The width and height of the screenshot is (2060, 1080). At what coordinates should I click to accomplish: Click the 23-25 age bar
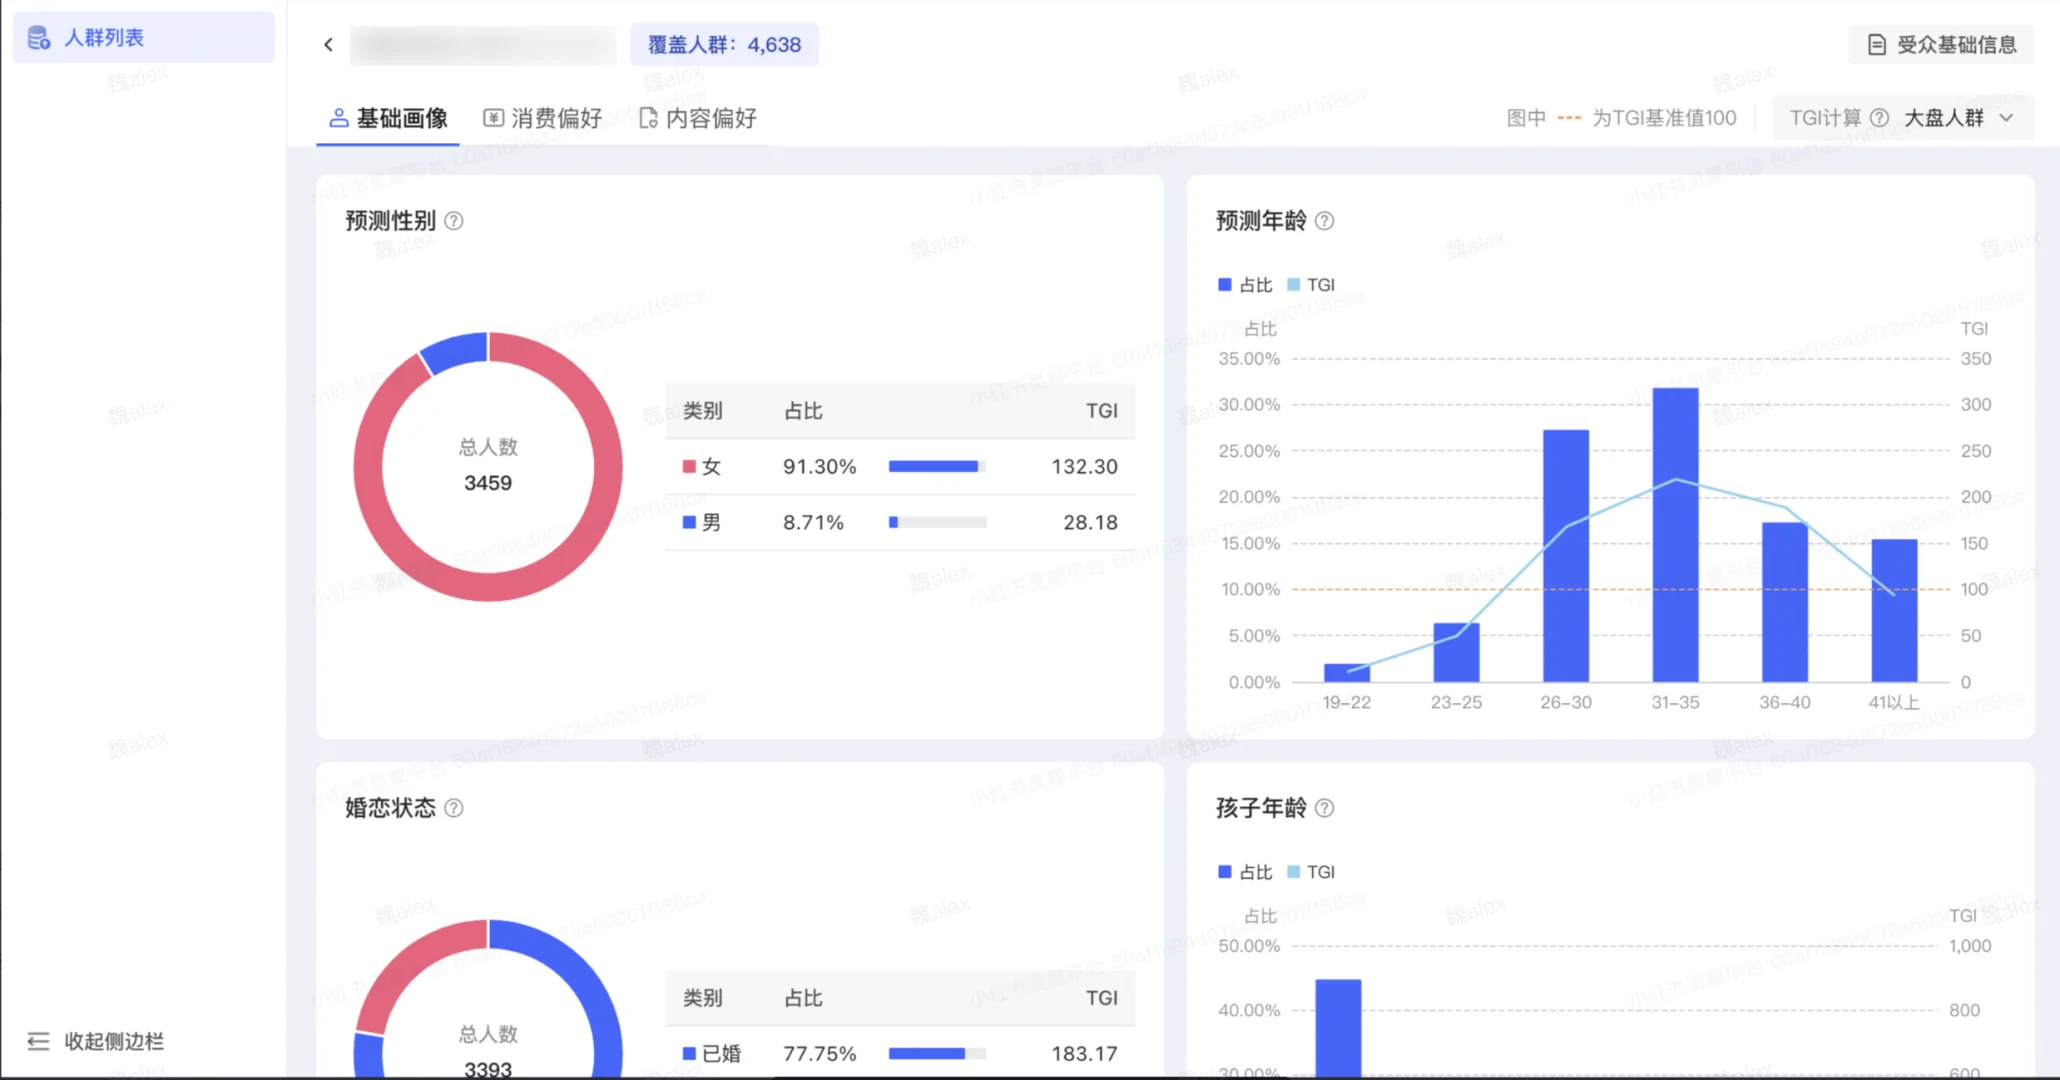[1456, 653]
